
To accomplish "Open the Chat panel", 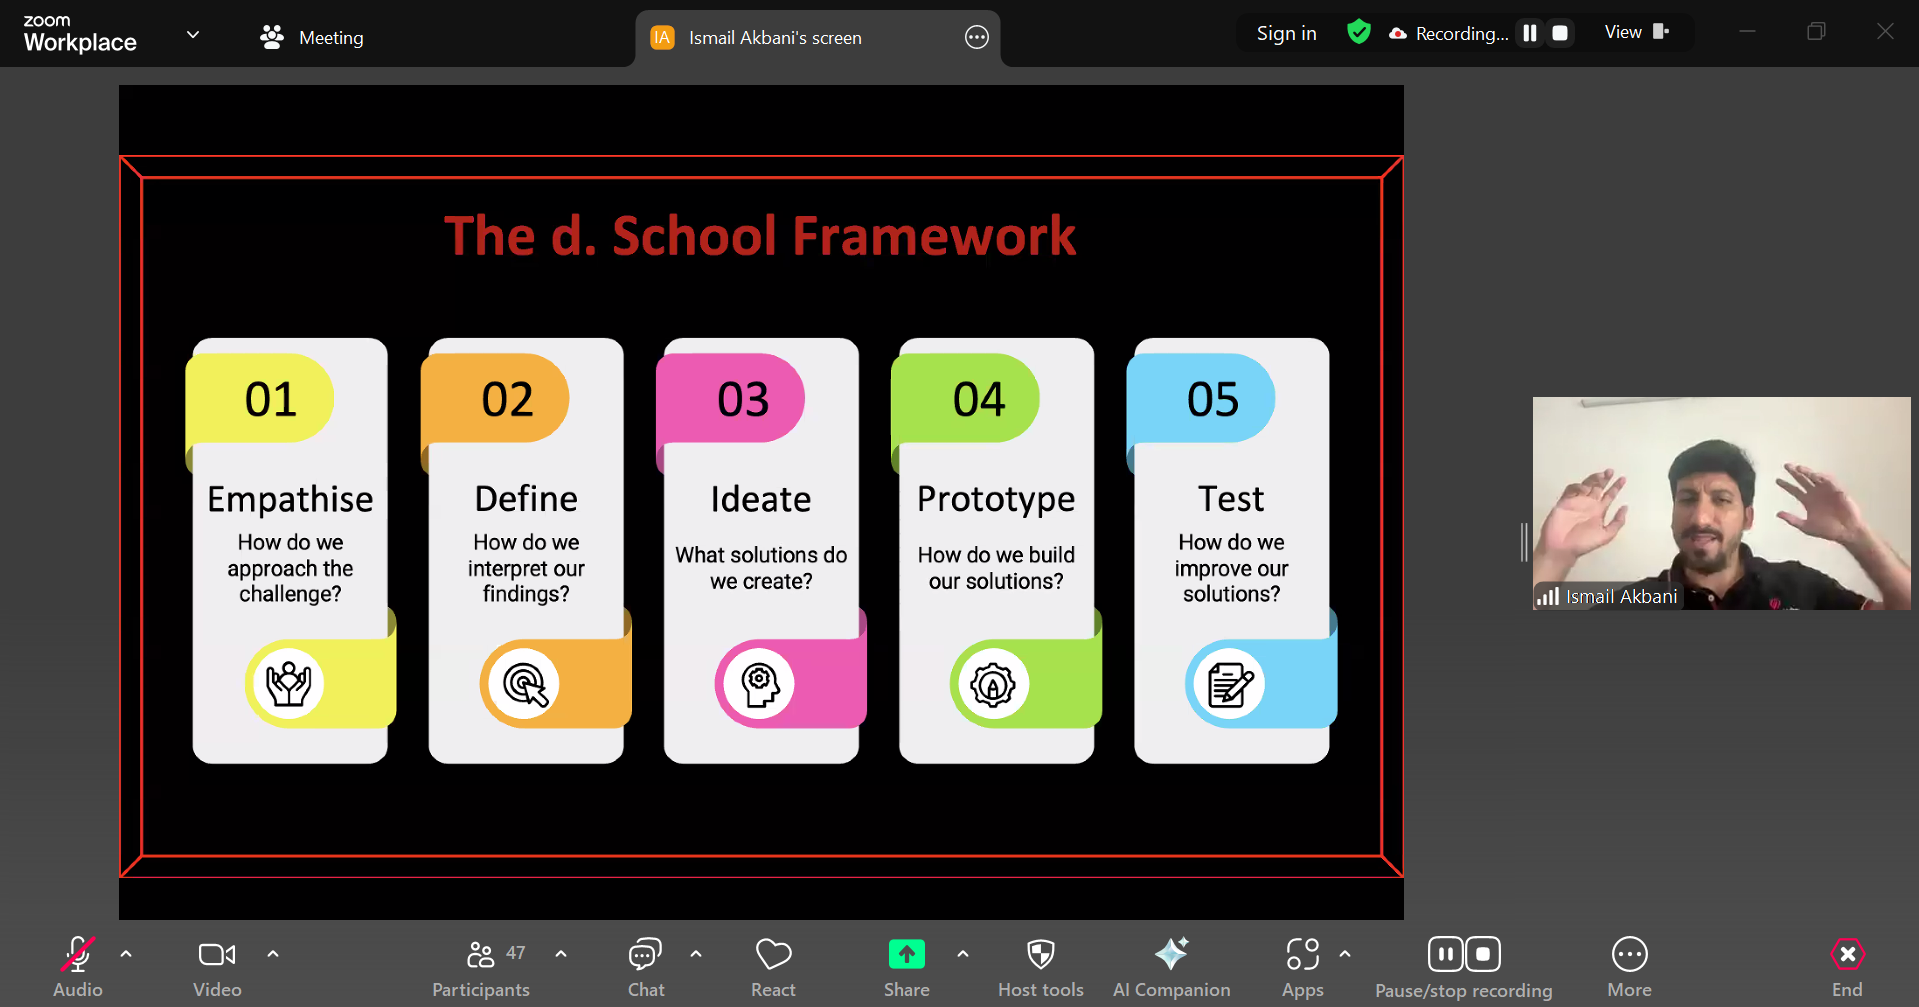I will tap(645, 965).
